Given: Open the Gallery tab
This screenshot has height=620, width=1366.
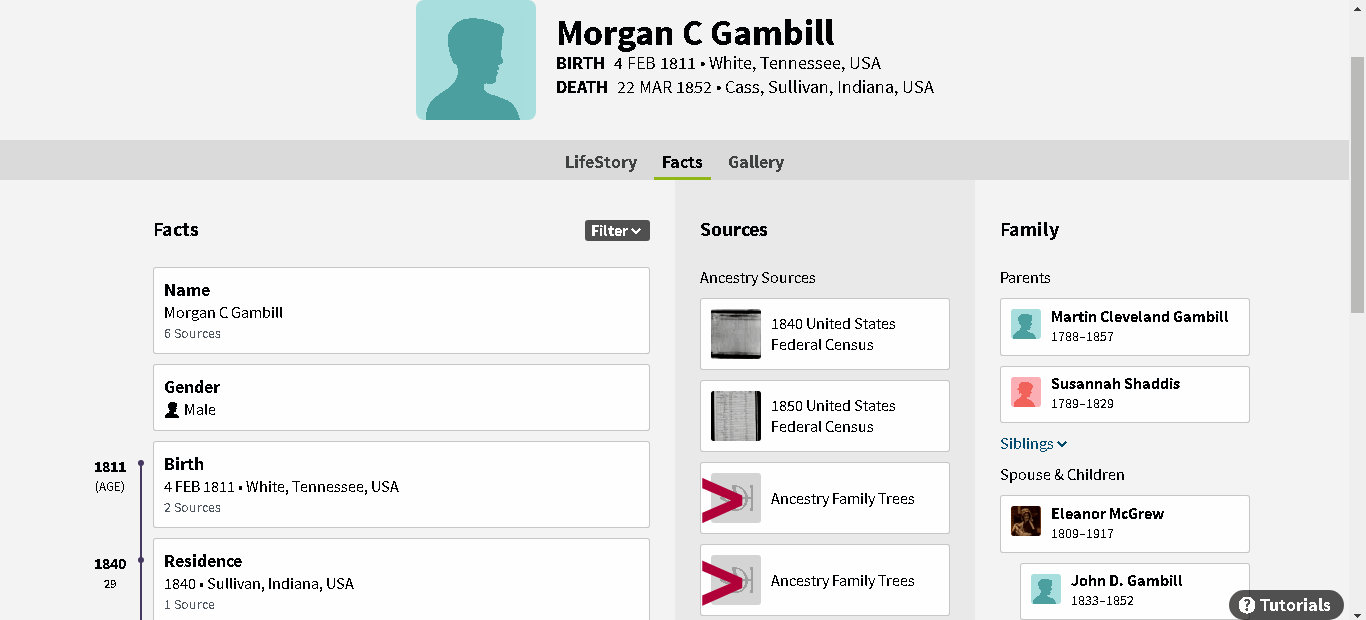Looking at the screenshot, I should [x=756, y=162].
